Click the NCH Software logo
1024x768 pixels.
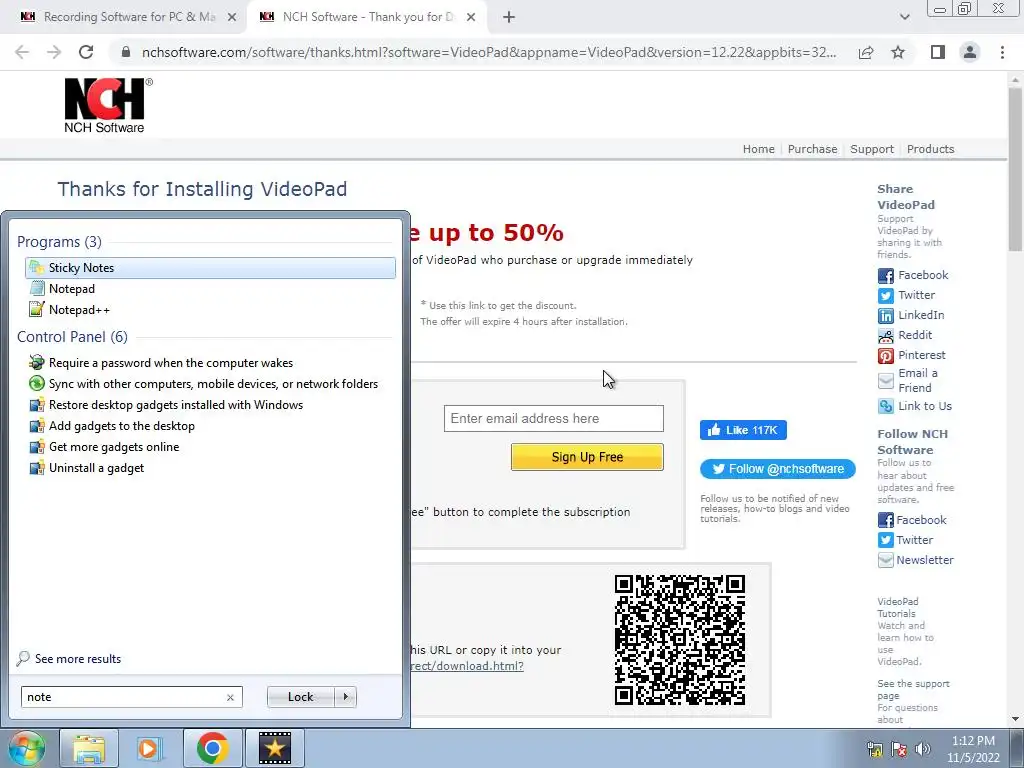(x=108, y=106)
